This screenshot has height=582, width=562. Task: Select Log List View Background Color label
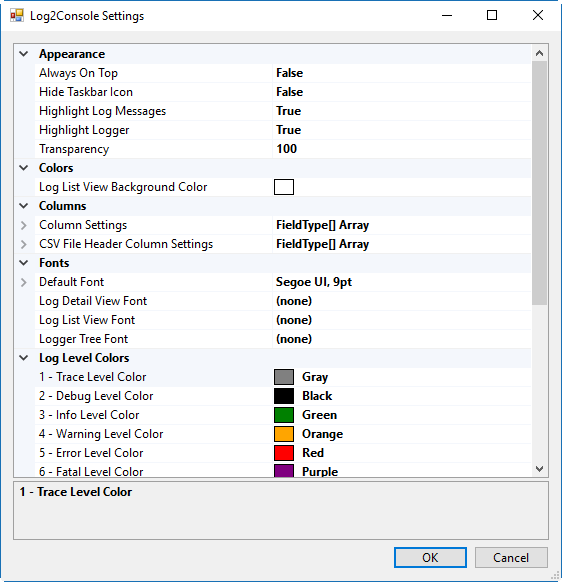123,187
